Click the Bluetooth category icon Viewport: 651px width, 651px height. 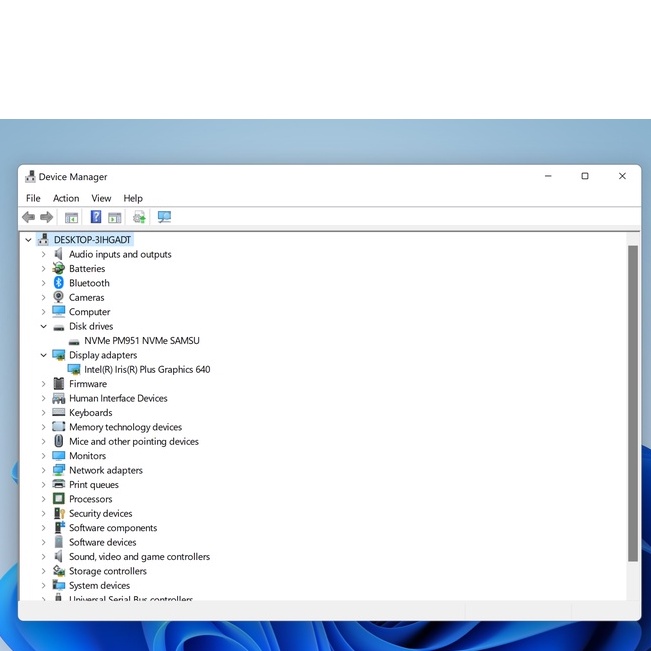[59, 283]
